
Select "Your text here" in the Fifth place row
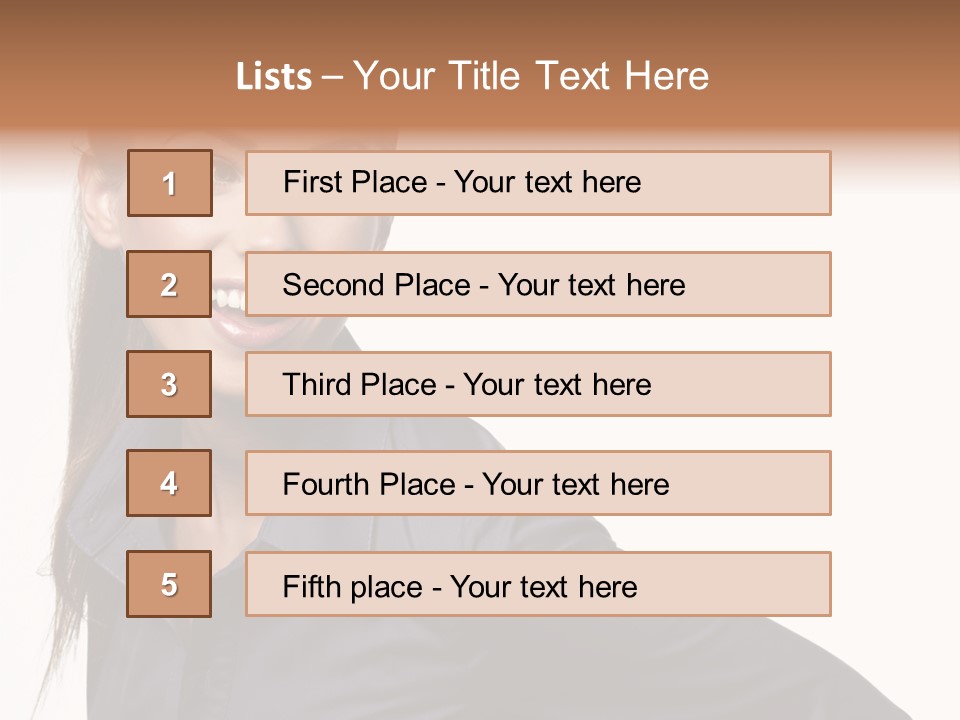(543, 586)
